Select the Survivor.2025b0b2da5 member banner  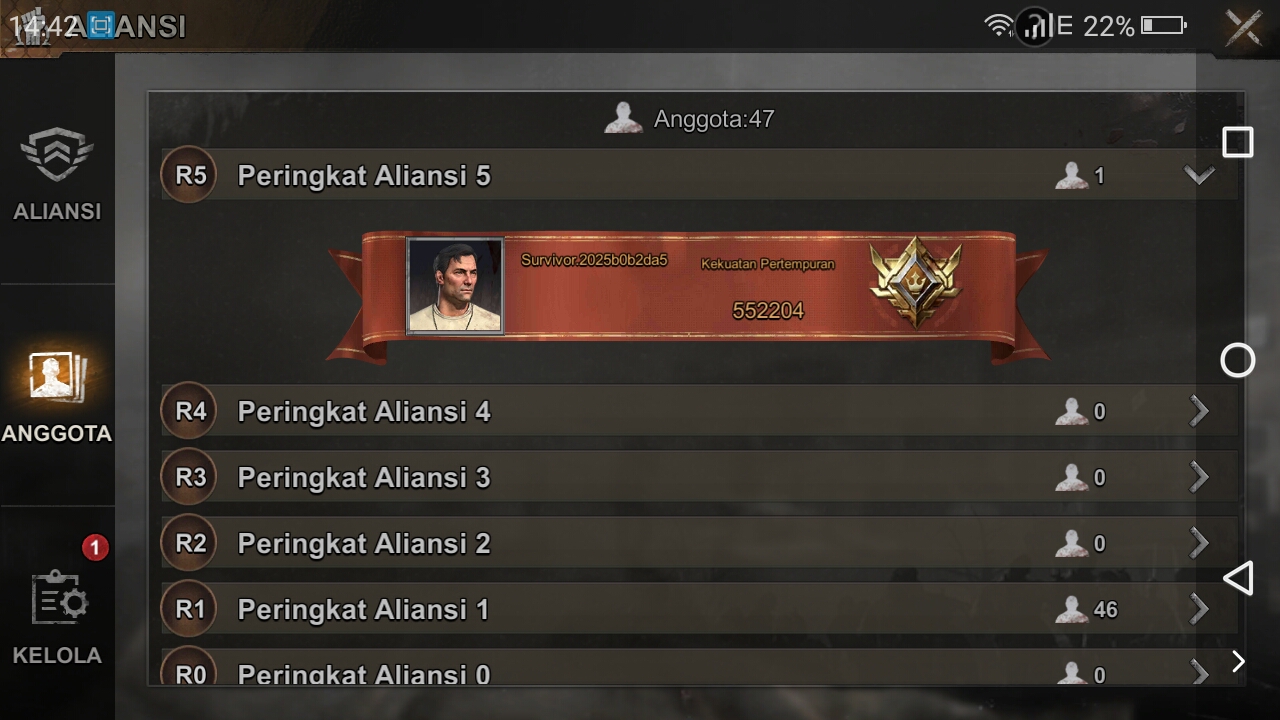(688, 291)
